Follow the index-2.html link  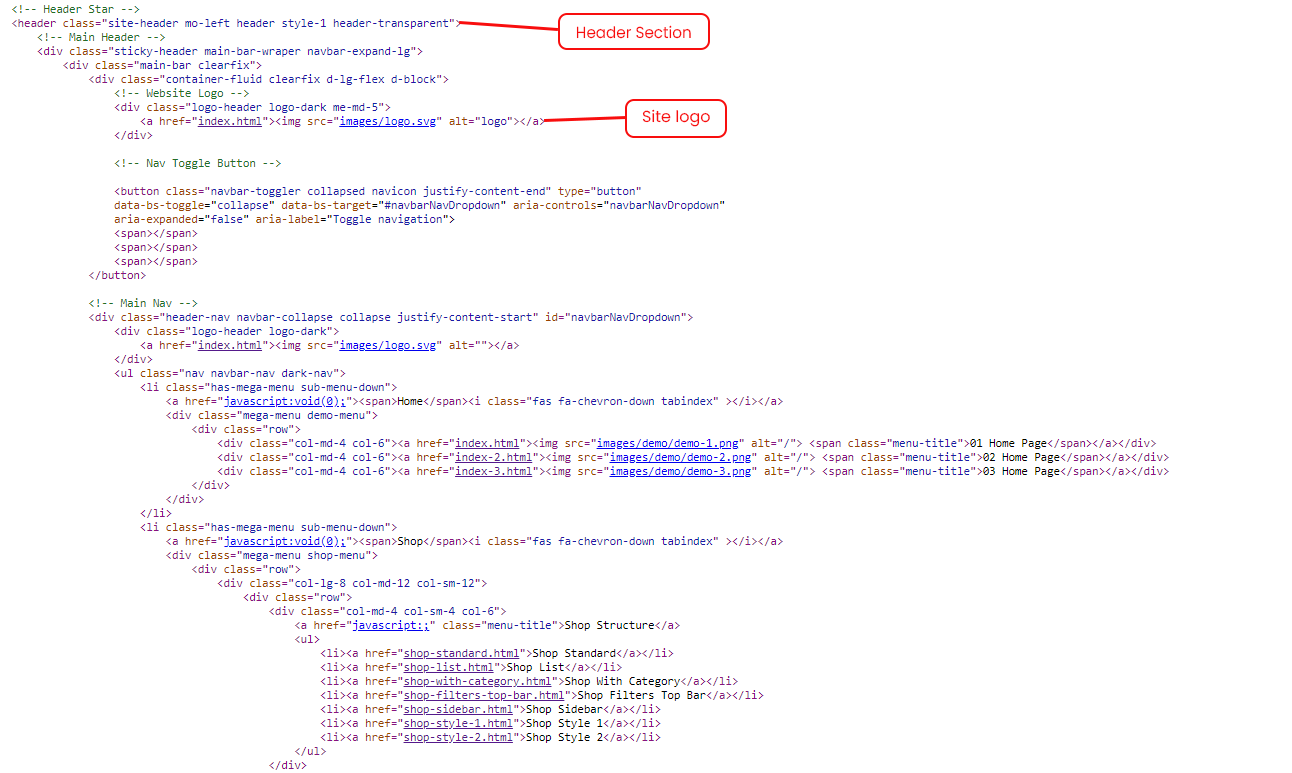pos(493,457)
